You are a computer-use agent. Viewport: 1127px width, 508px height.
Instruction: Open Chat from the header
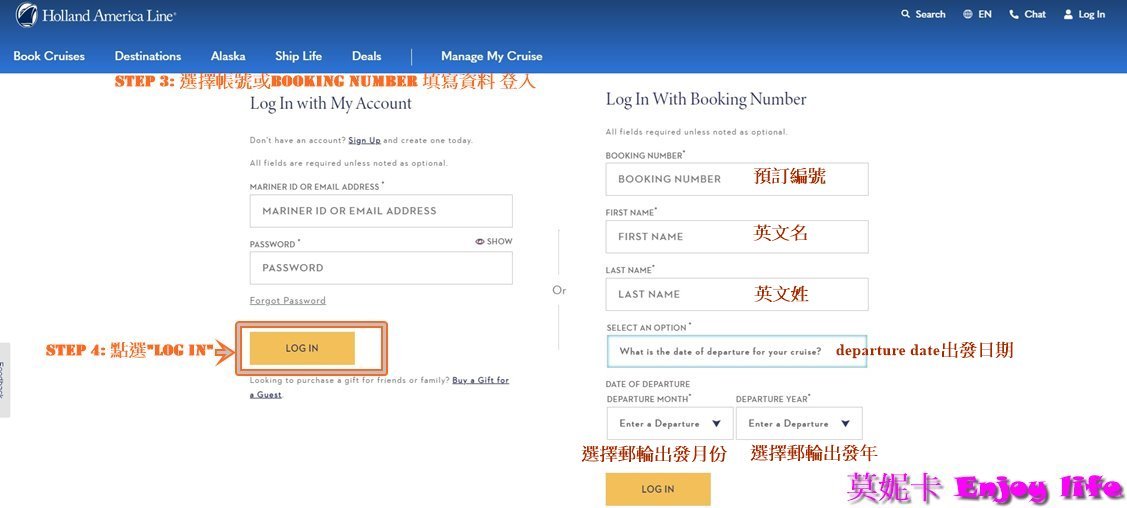tap(1028, 14)
